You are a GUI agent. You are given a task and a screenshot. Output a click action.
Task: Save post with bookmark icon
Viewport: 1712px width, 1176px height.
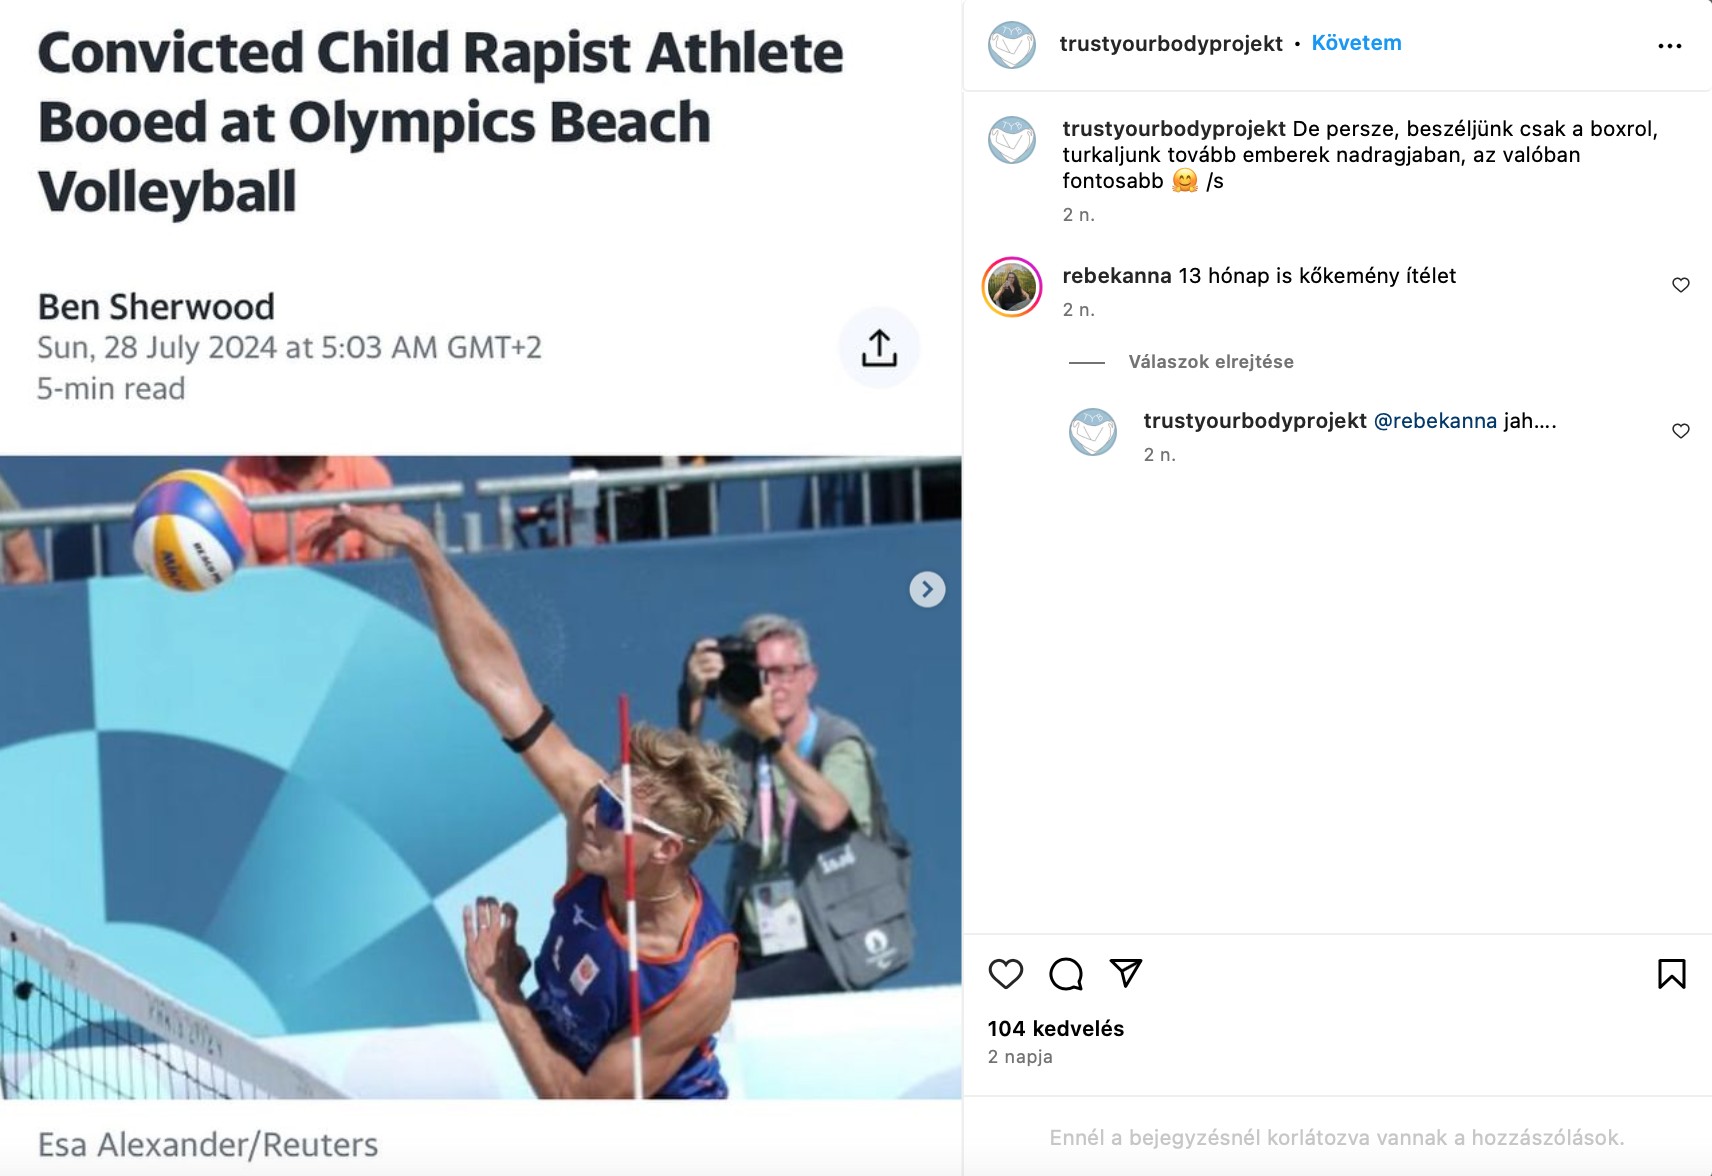(x=1671, y=974)
